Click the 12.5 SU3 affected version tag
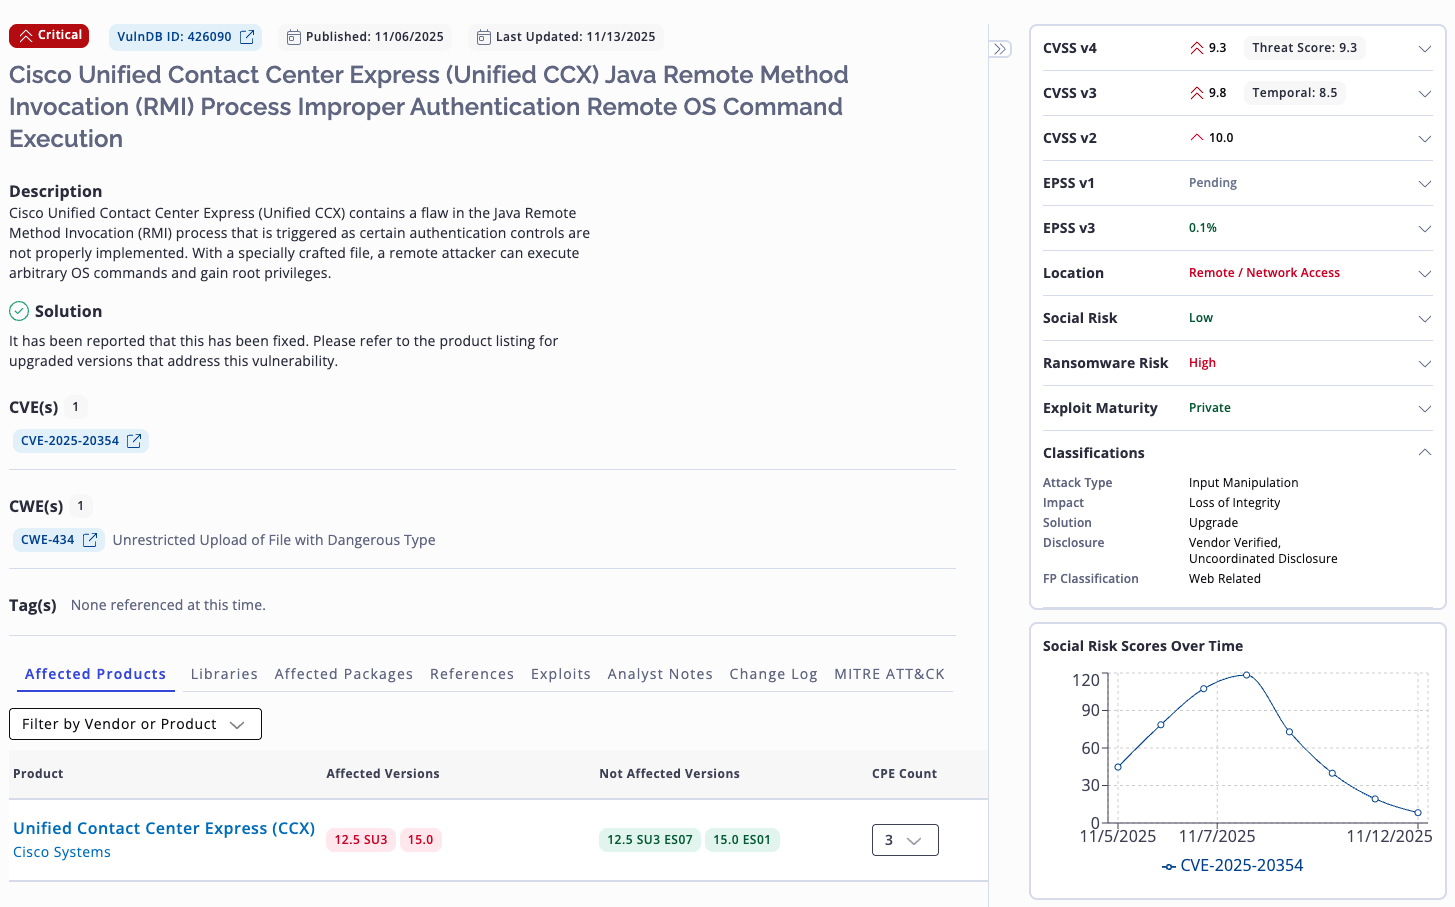The width and height of the screenshot is (1455, 907). click(360, 840)
